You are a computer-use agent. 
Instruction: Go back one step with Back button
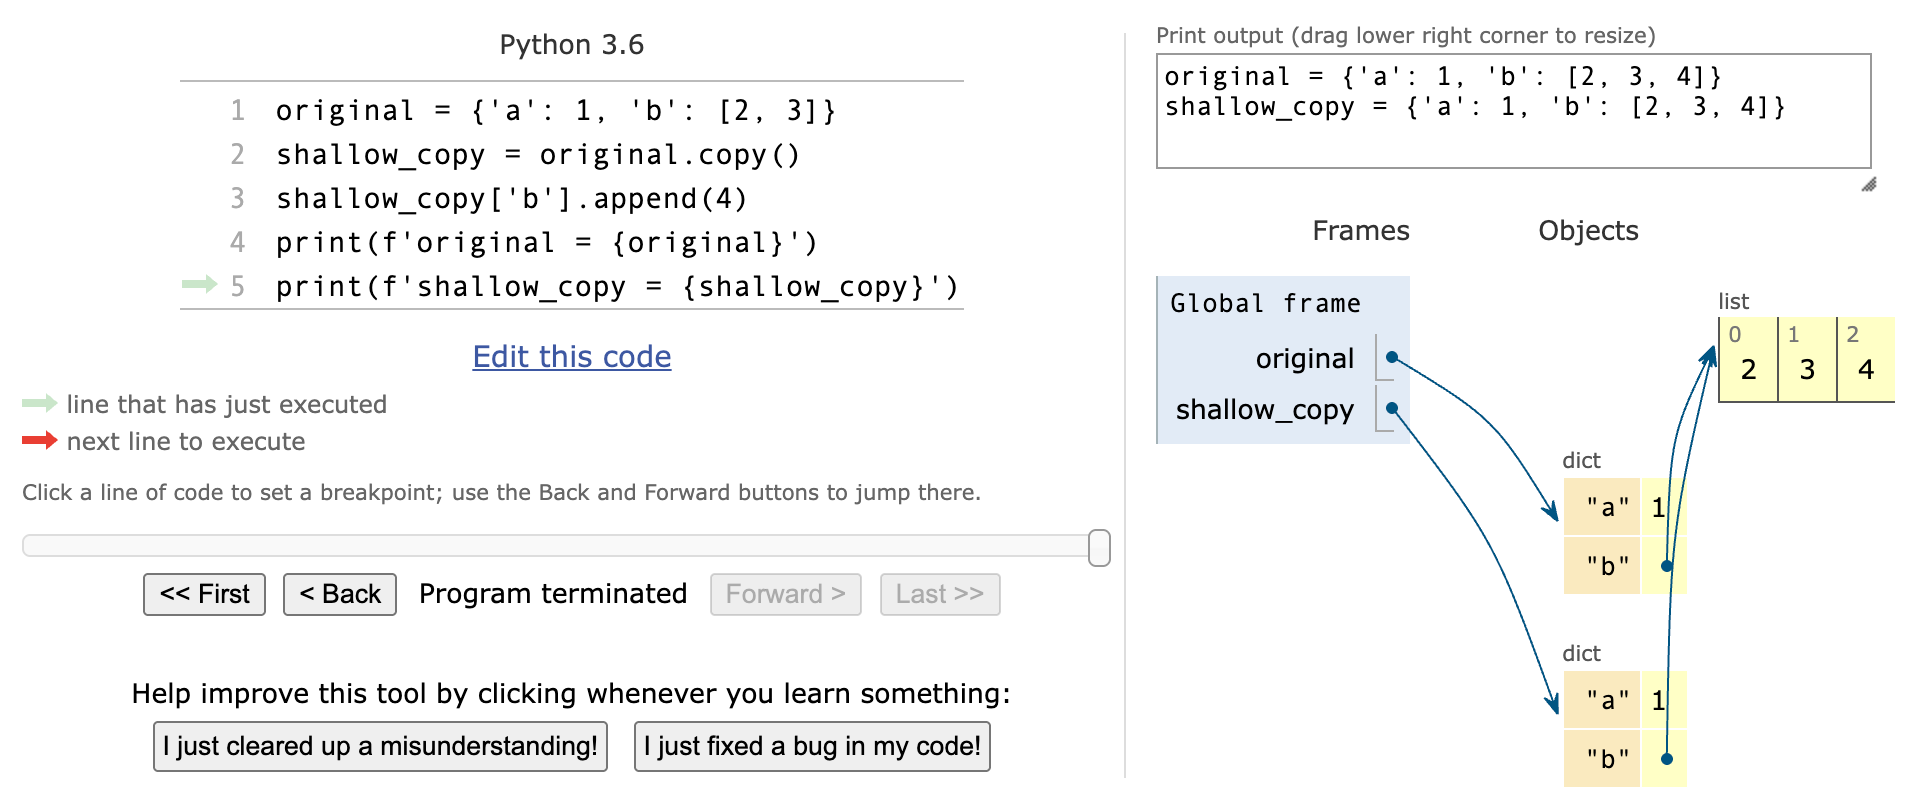tap(340, 594)
